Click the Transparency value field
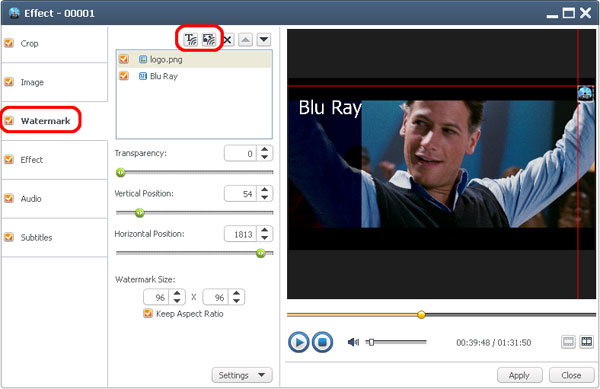Viewport: 600px width, 389px height. (x=240, y=153)
